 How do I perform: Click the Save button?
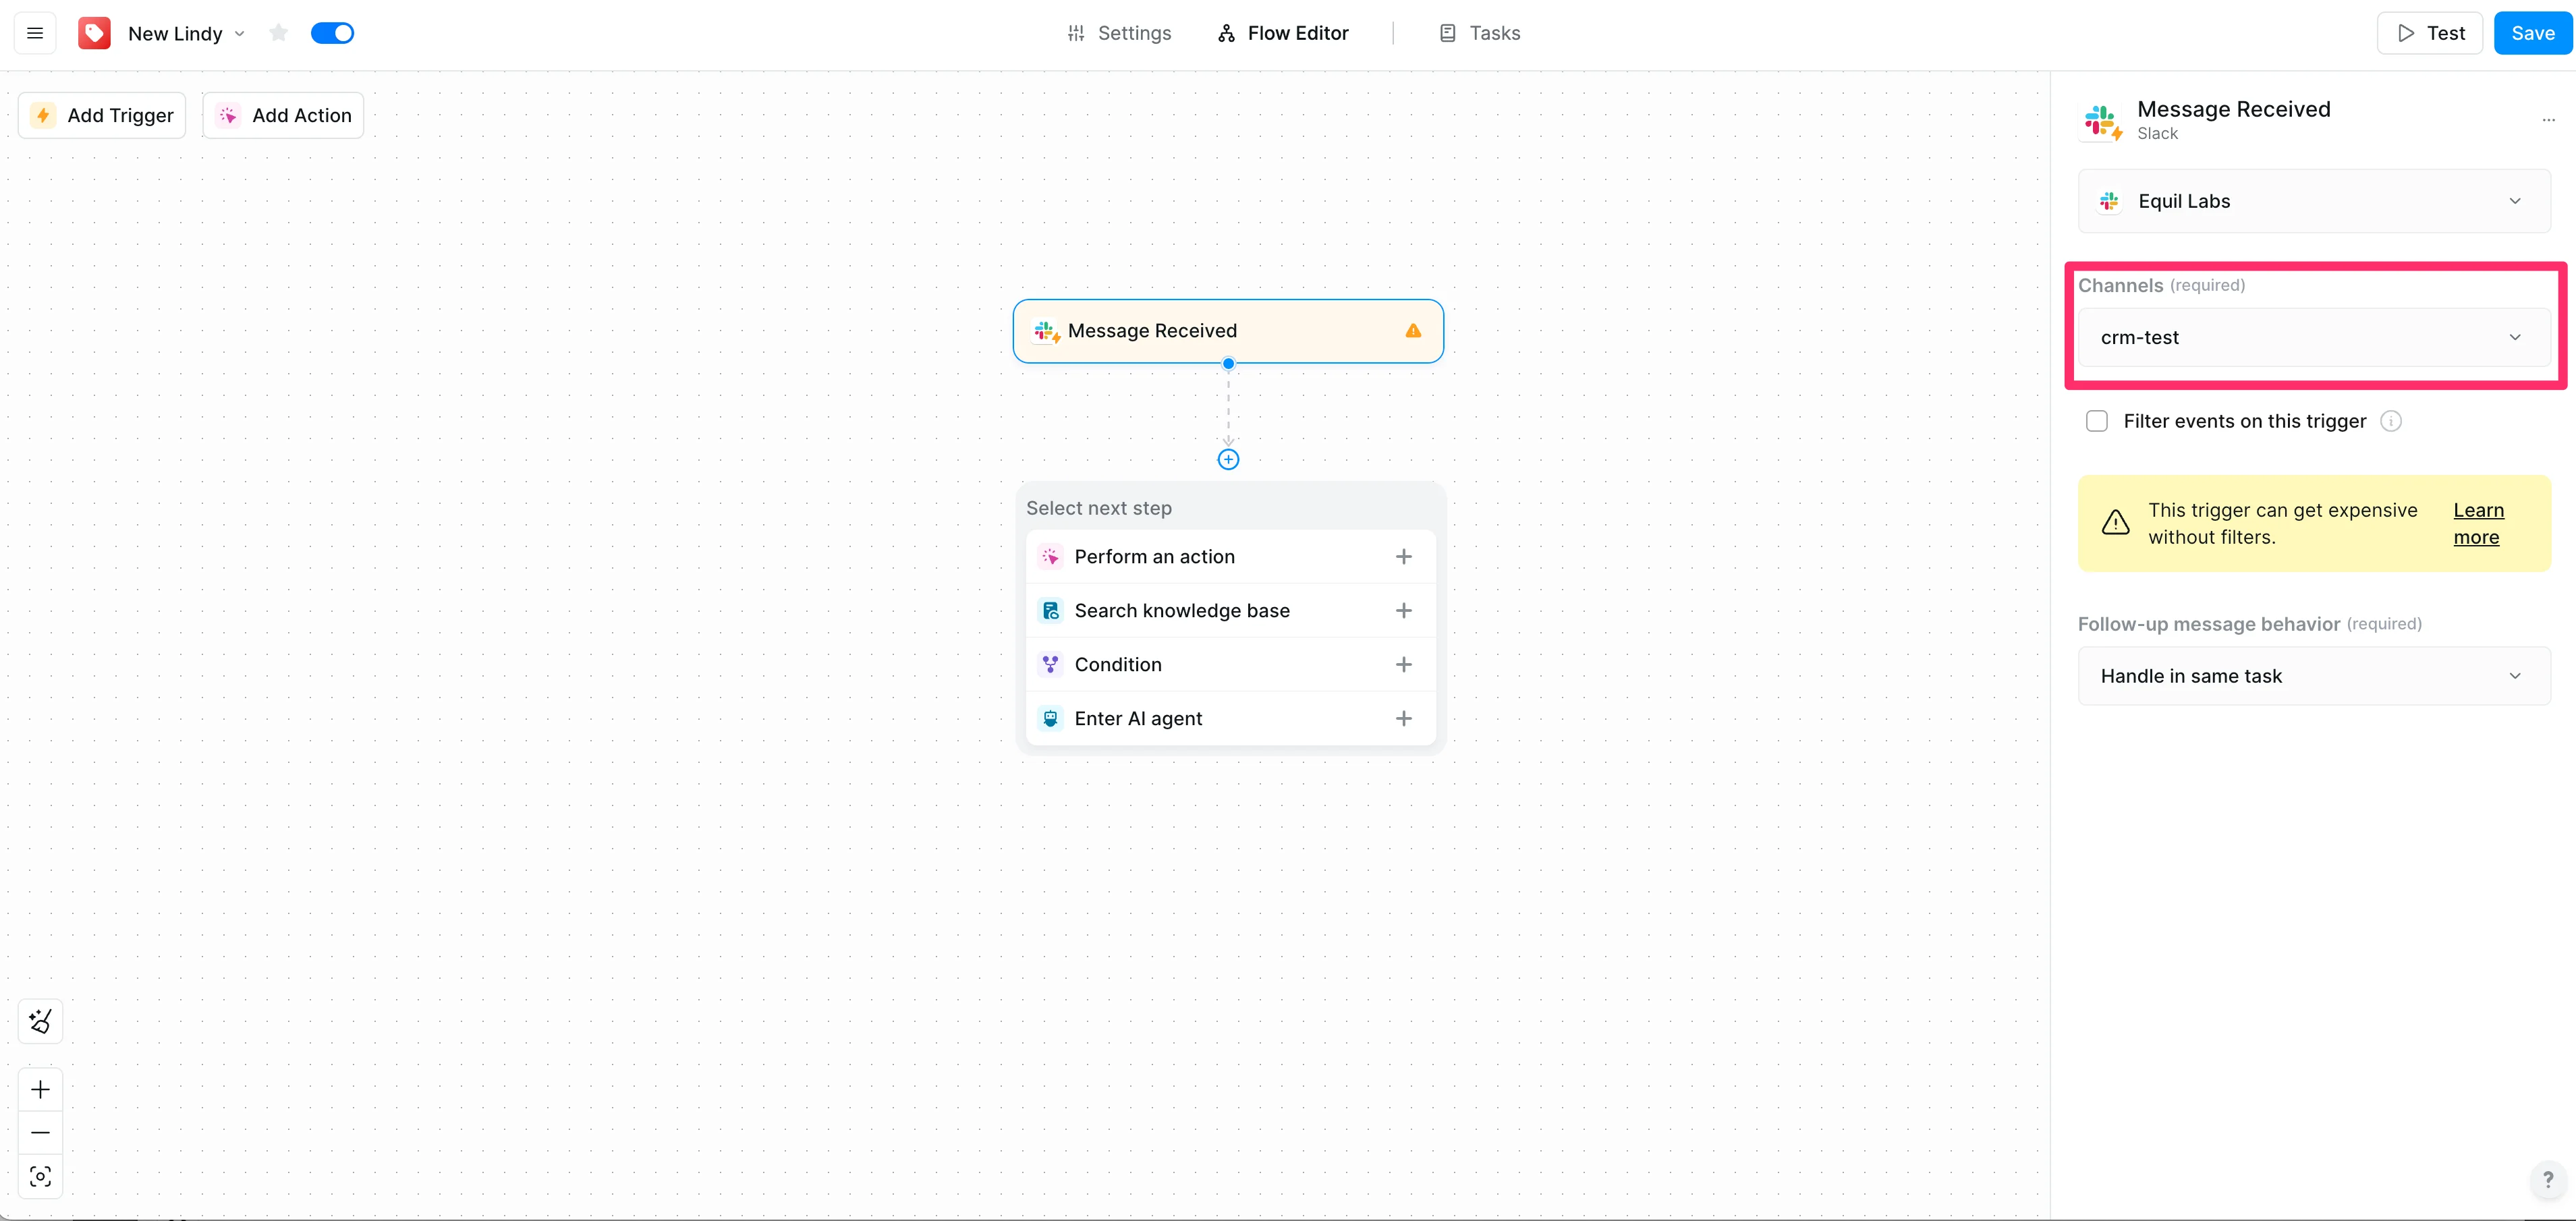(2532, 33)
